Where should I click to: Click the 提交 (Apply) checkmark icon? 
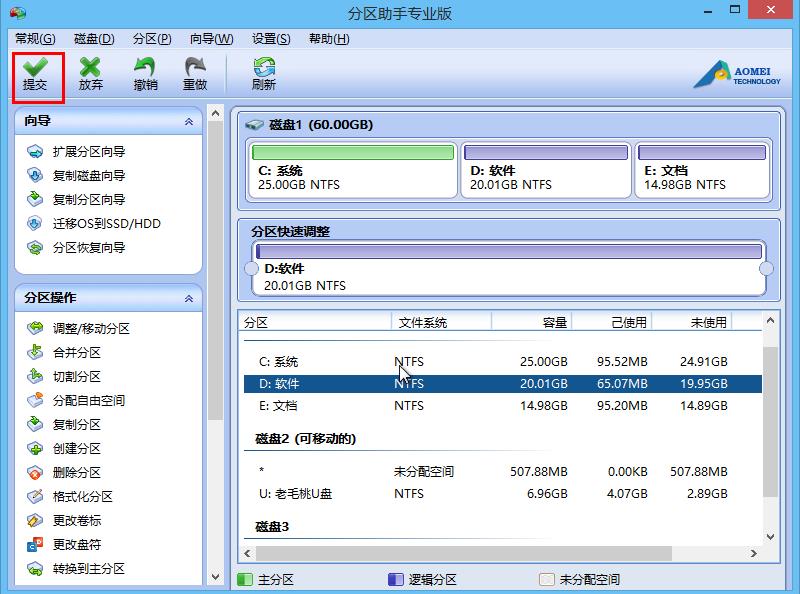click(35, 67)
